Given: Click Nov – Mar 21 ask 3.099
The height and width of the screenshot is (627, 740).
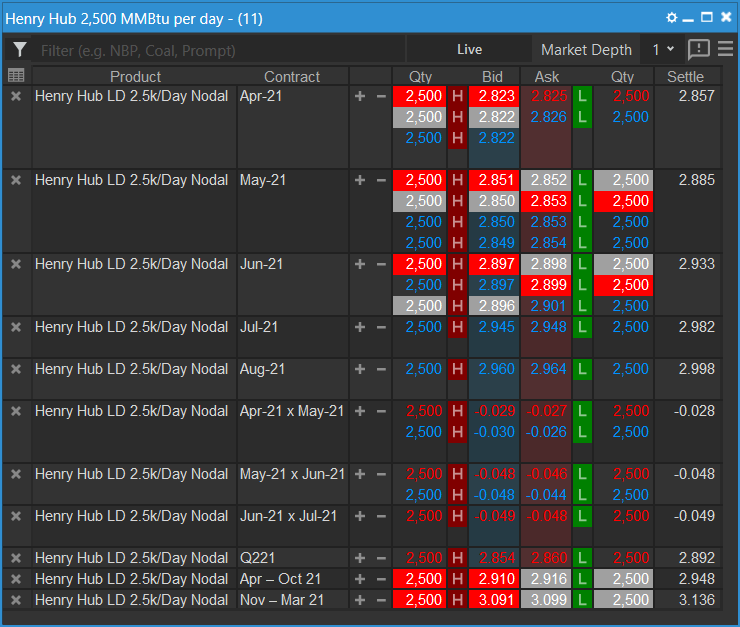Looking at the screenshot, I should click(546, 600).
